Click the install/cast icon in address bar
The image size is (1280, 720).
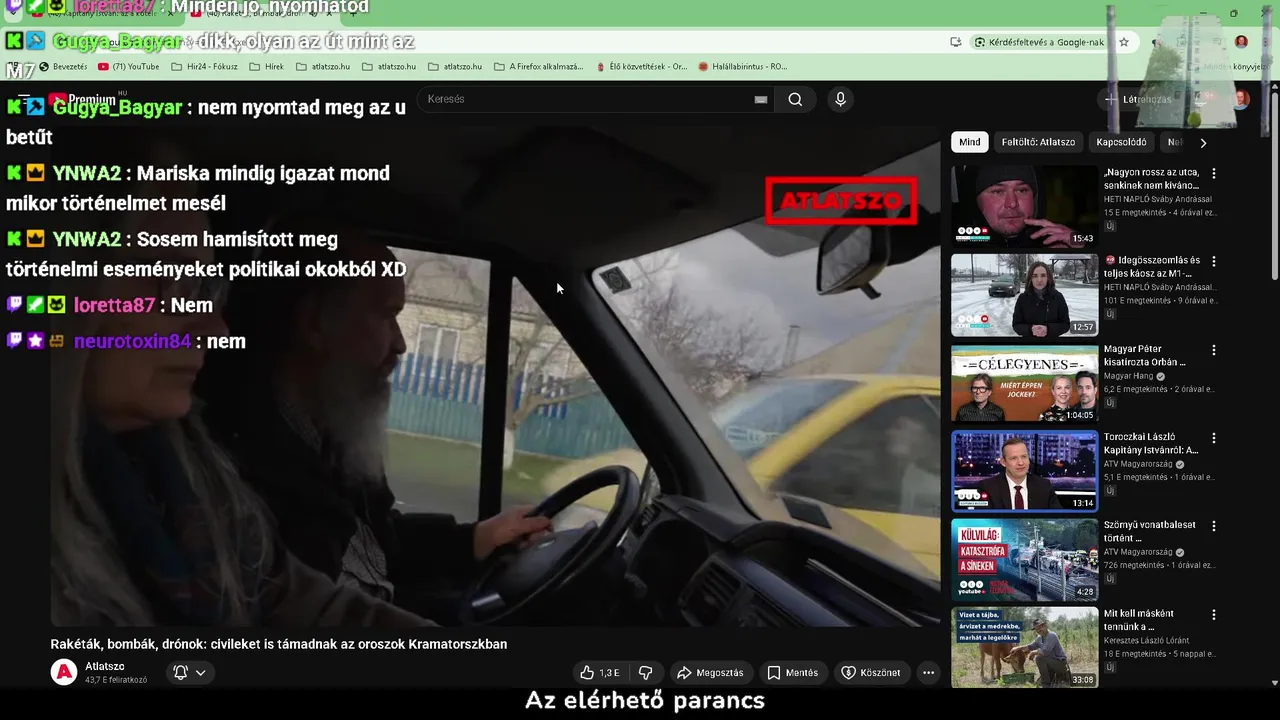(956, 42)
